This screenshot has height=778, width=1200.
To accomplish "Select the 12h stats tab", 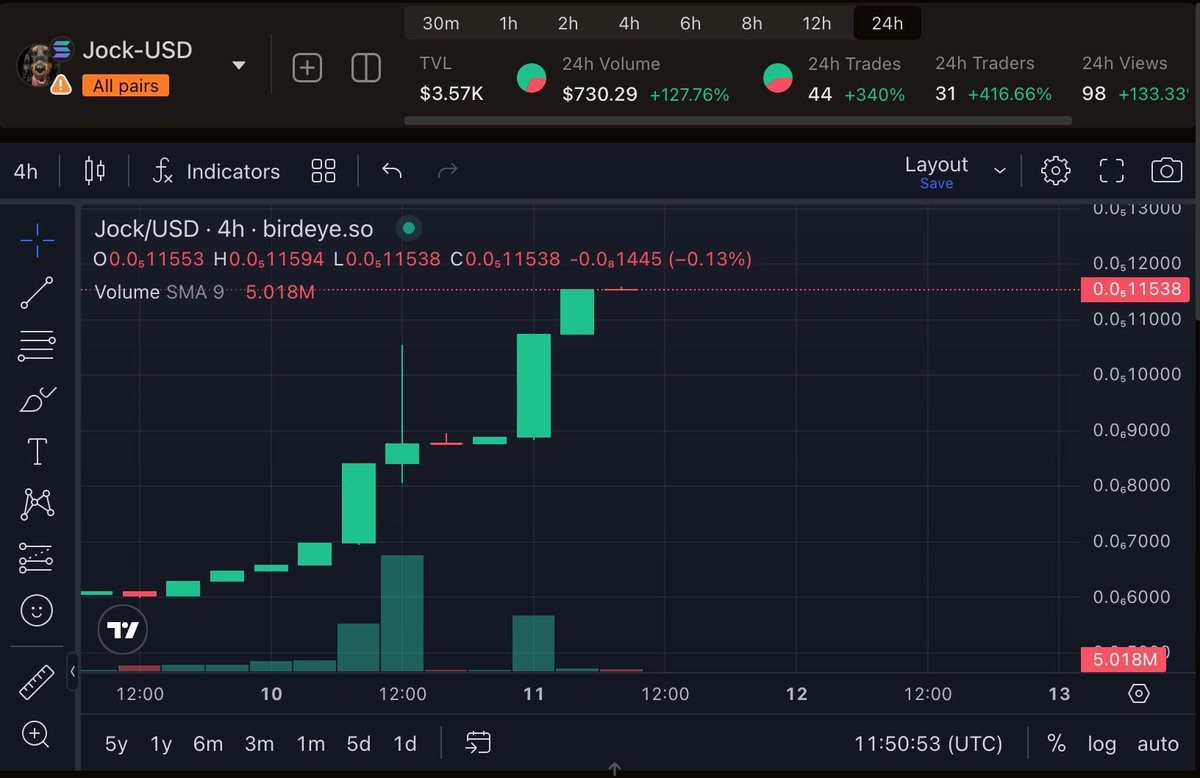I will click(x=817, y=22).
